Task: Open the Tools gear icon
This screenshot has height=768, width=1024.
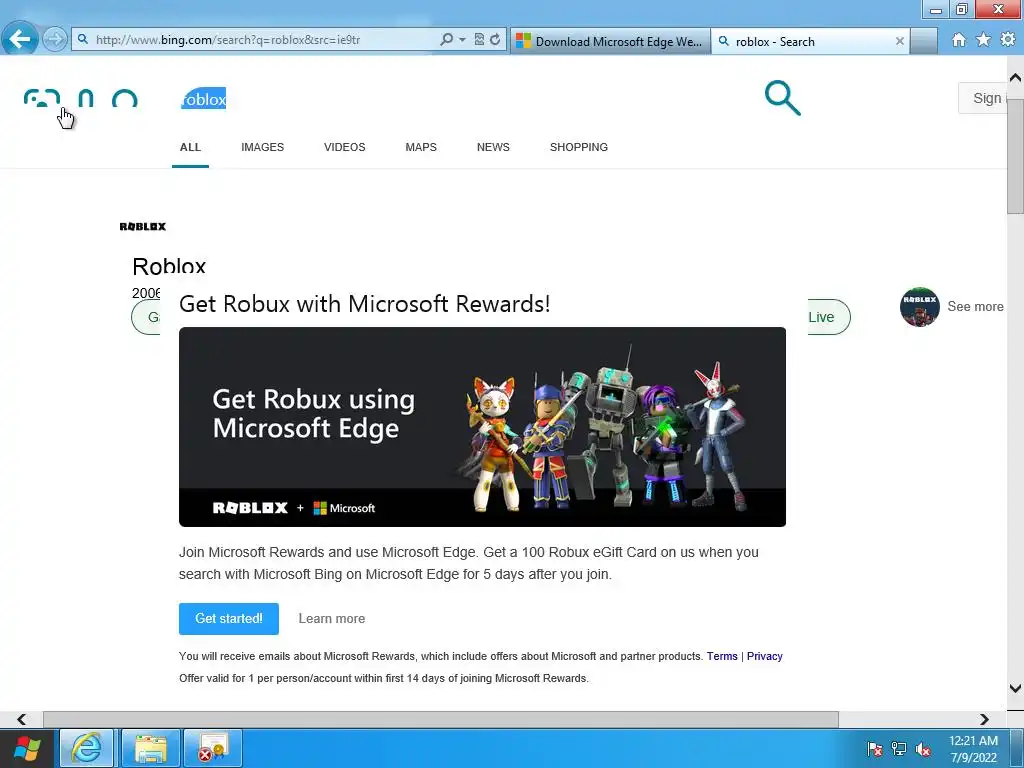Action: pos(1008,40)
